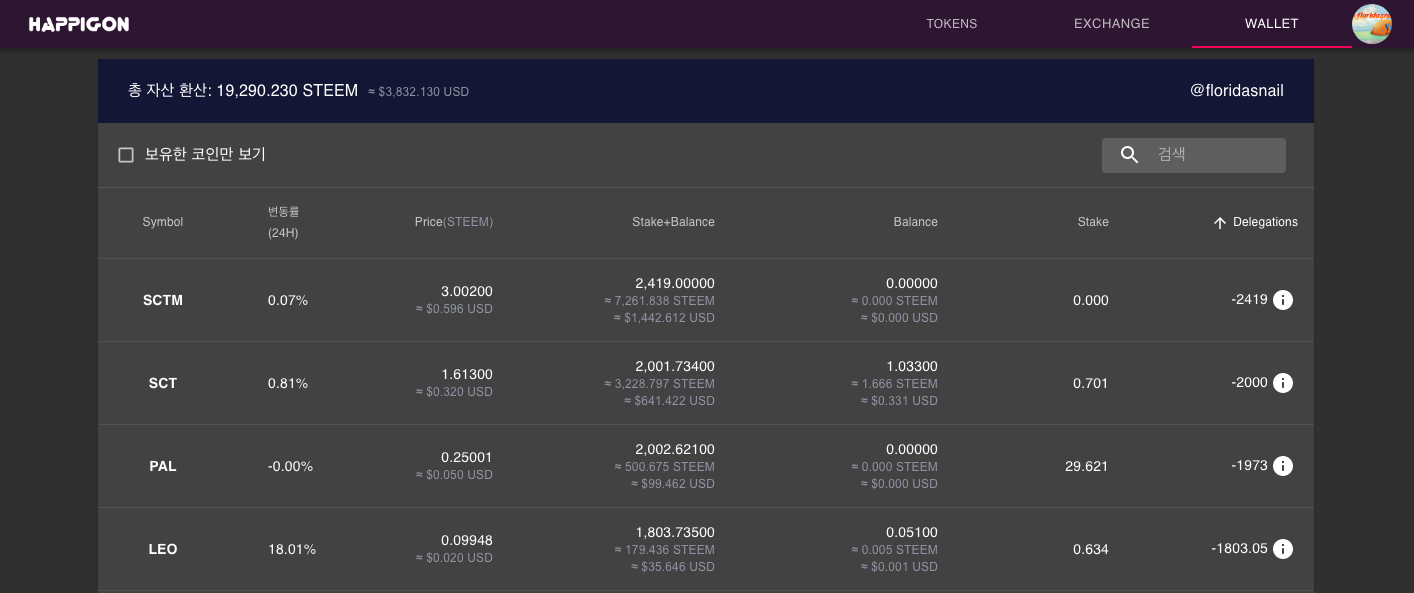Viewport: 1414px width, 593px height.
Task: Sort by the 변동률 (24H) column
Action: pos(283,222)
